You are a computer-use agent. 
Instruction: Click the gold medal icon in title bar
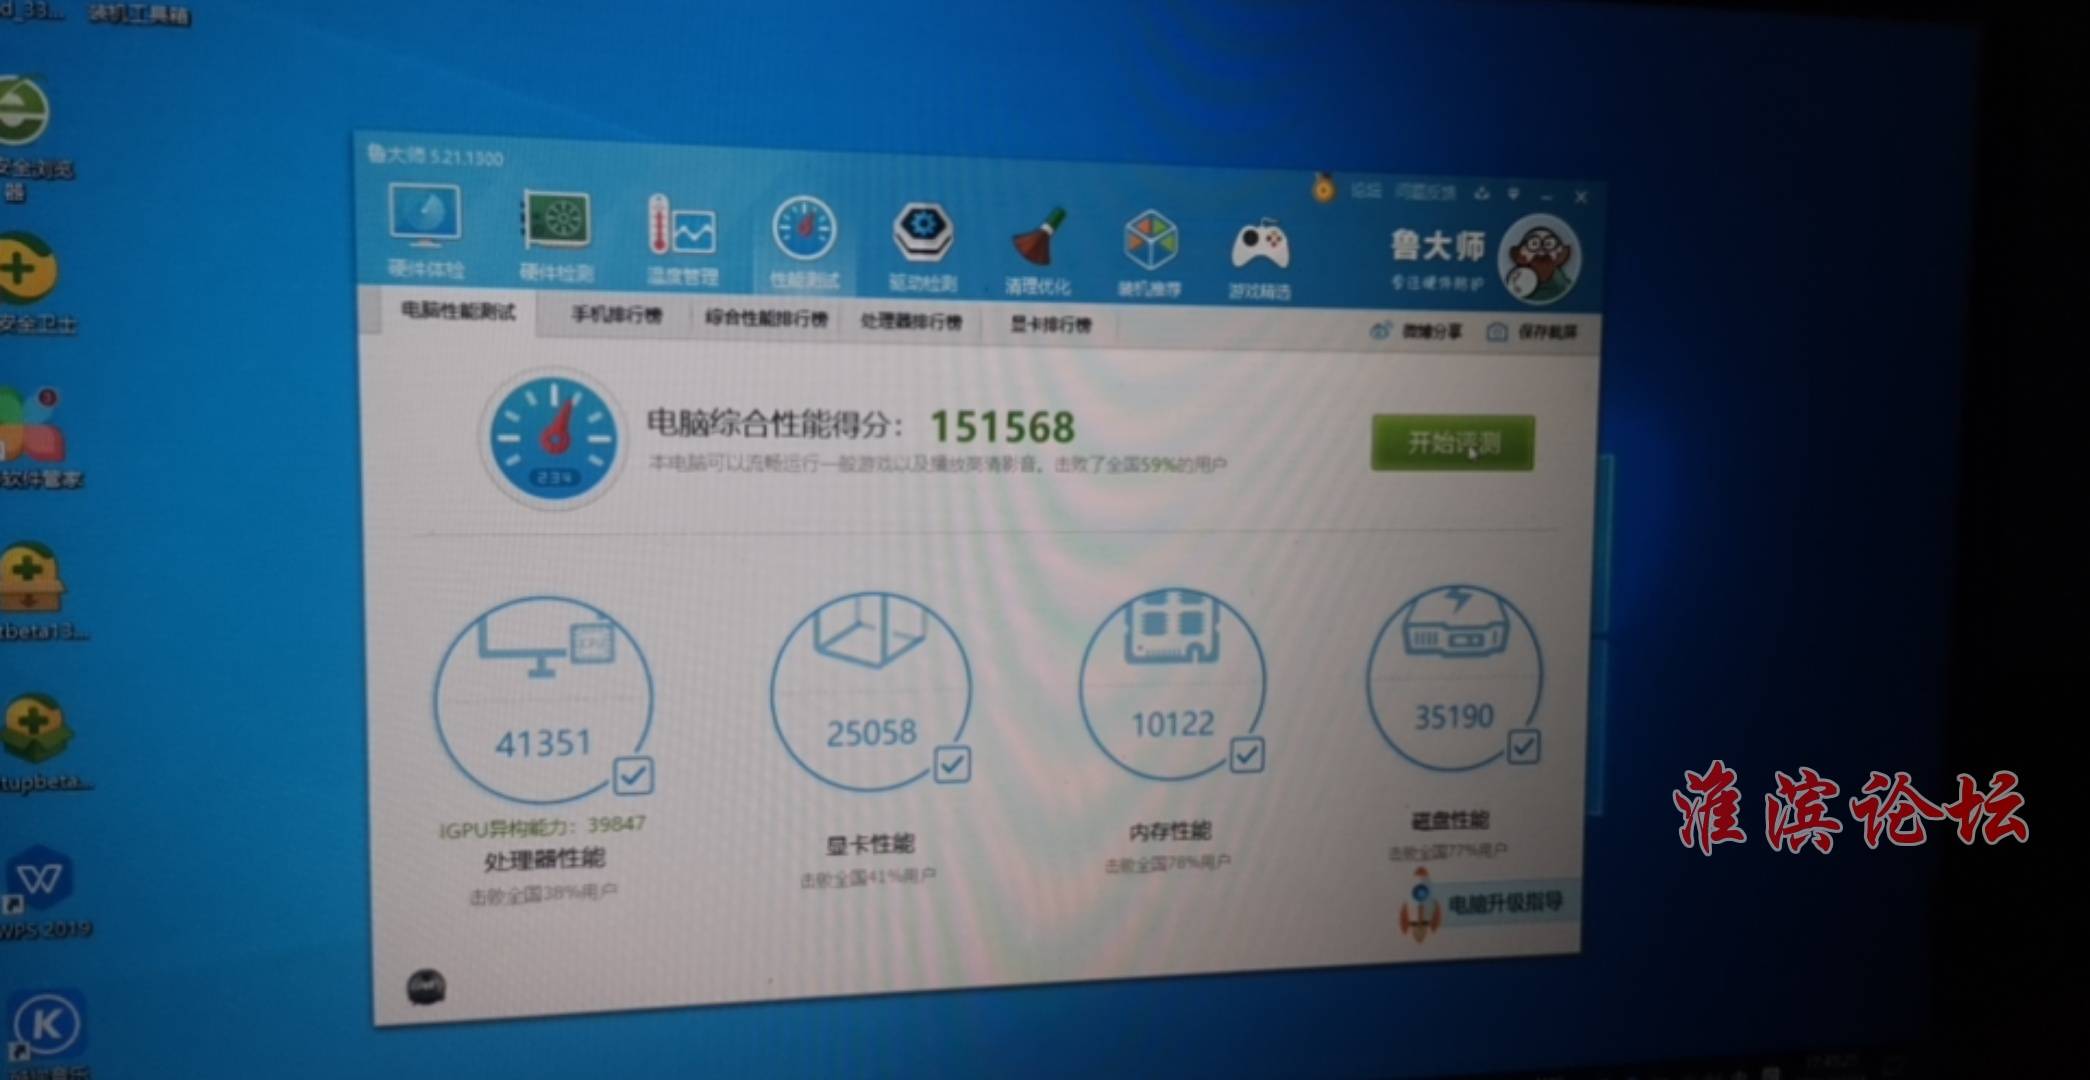coord(1323,187)
